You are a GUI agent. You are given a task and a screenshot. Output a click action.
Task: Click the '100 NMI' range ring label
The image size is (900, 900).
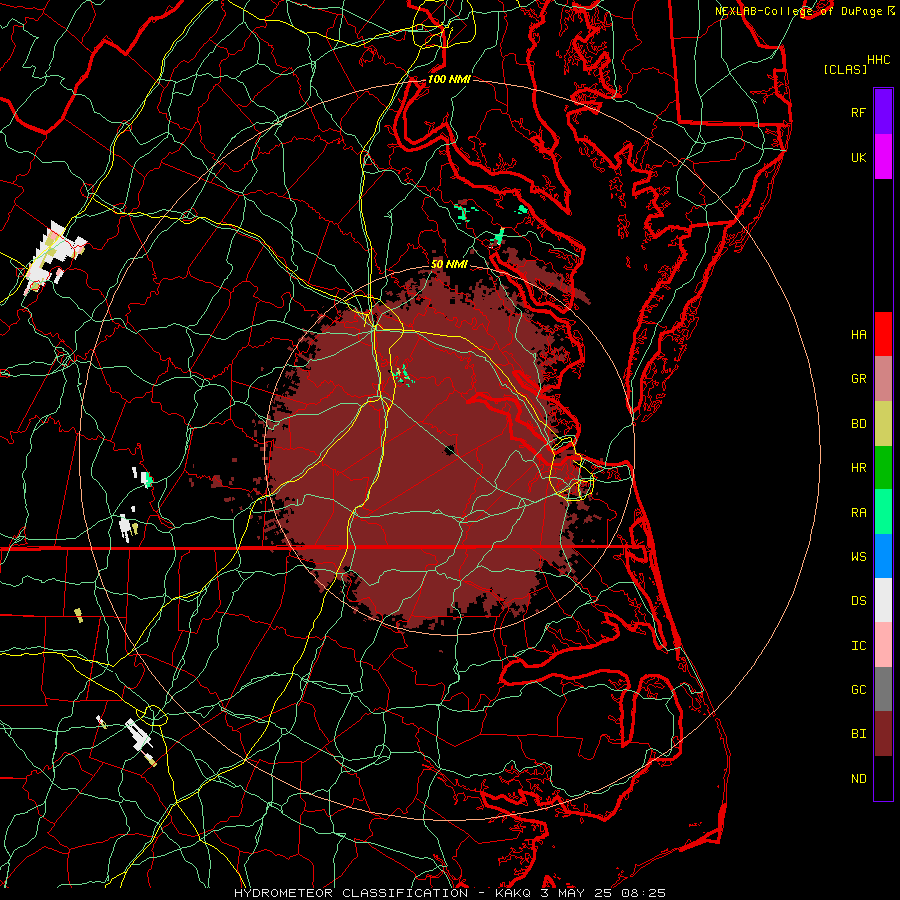click(x=448, y=79)
